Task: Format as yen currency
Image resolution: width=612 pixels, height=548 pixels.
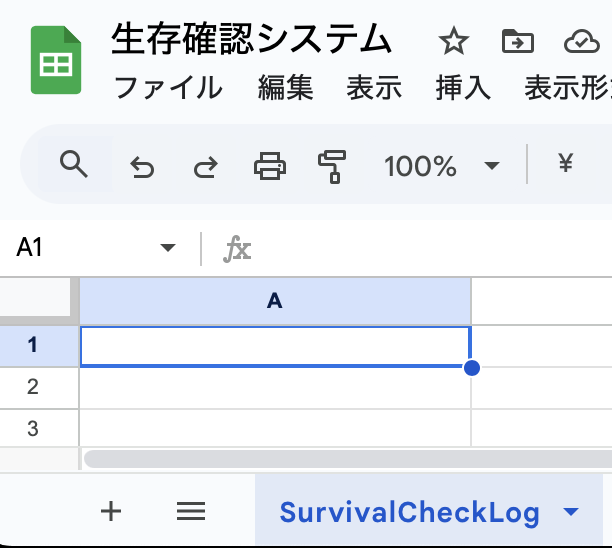Action: 565,165
